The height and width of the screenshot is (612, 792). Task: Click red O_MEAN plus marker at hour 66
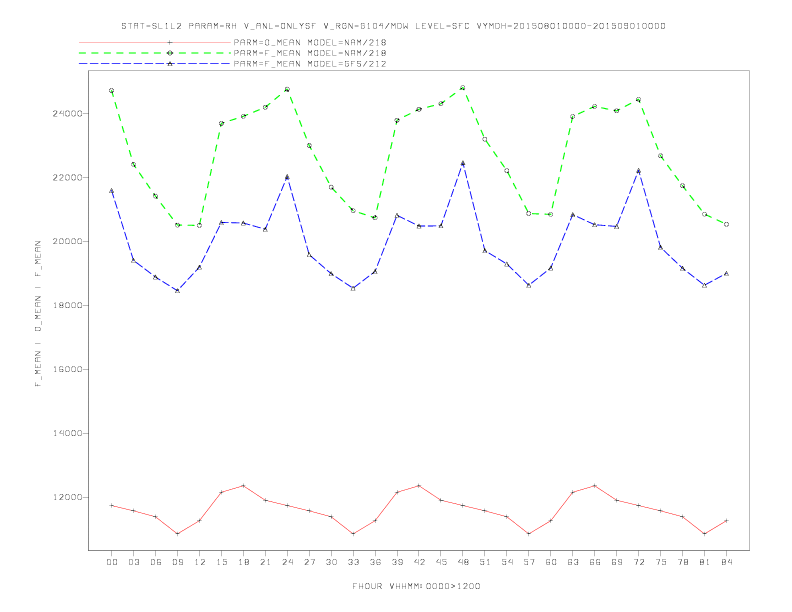pyautogui.click(x=595, y=486)
